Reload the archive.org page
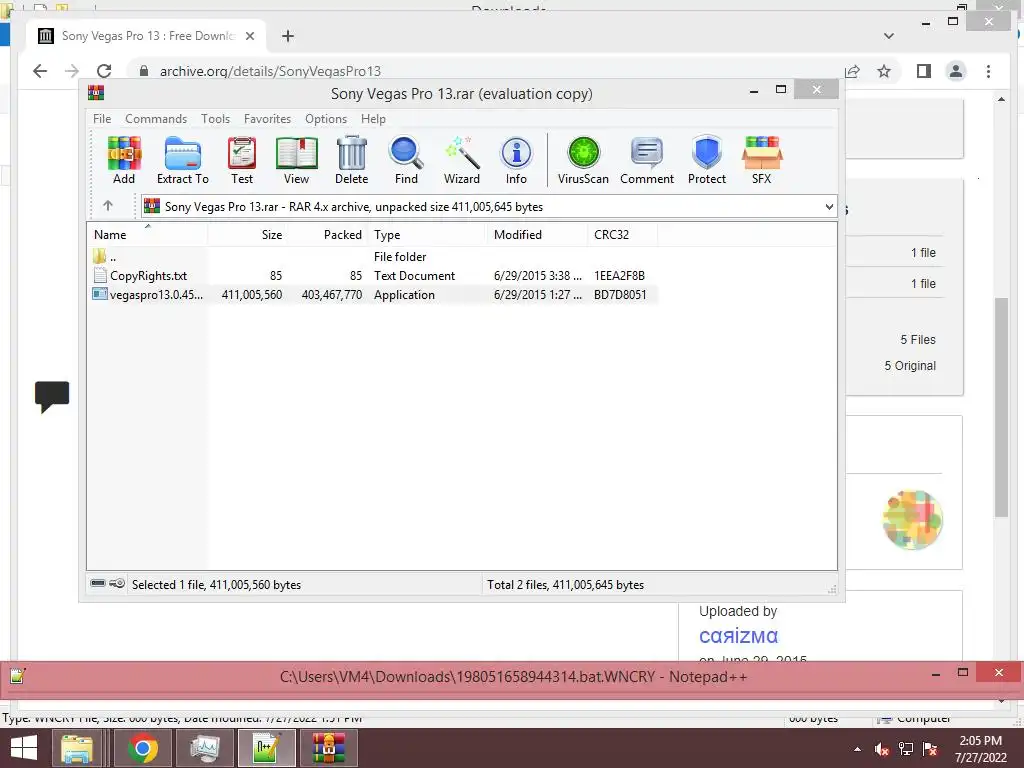 tap(104, 71)
